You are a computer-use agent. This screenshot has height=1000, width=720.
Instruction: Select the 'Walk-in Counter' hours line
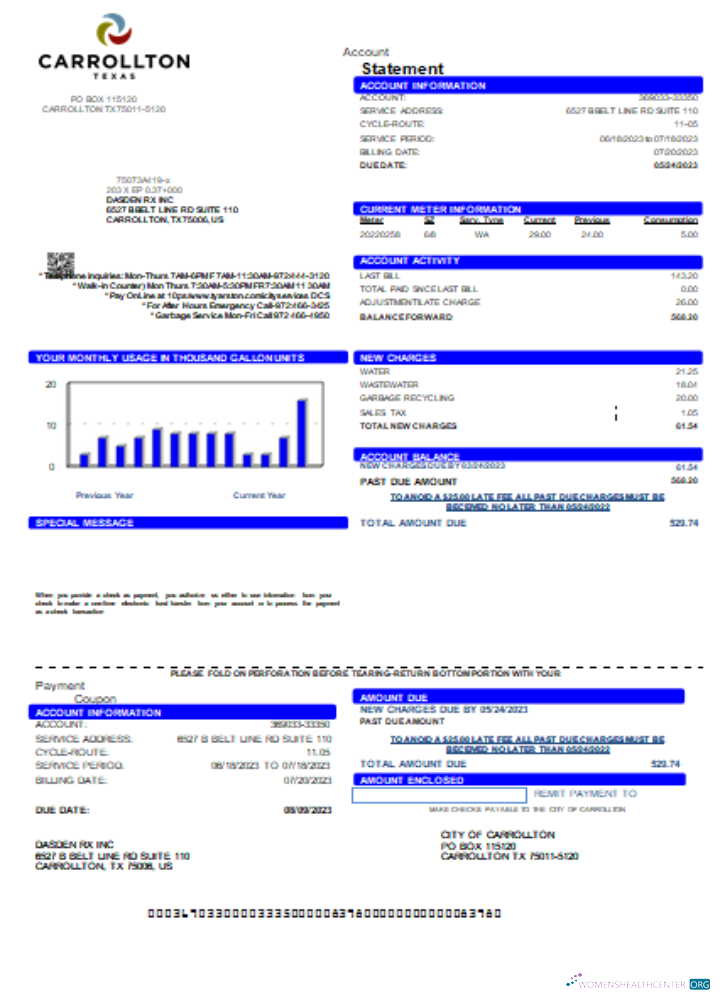pos(201,286)
